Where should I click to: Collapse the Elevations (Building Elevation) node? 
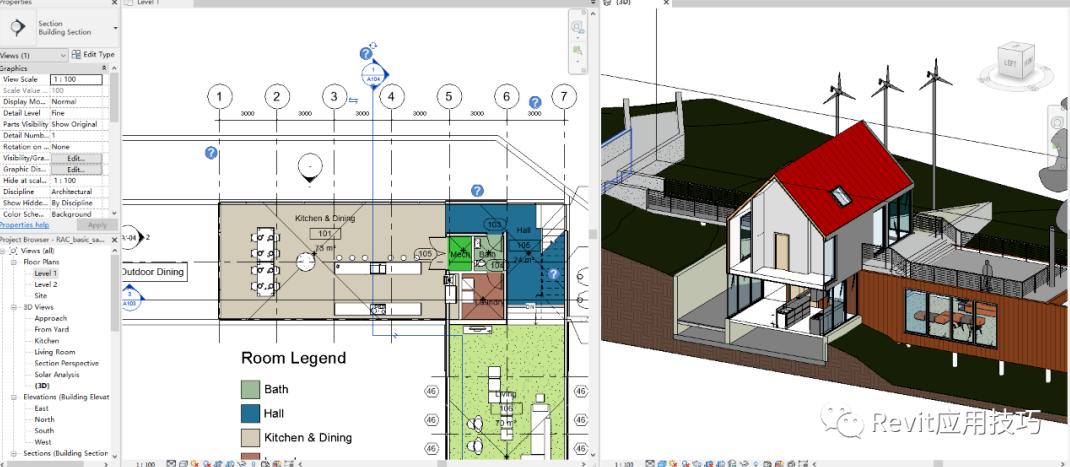click(x=14, y=397)
